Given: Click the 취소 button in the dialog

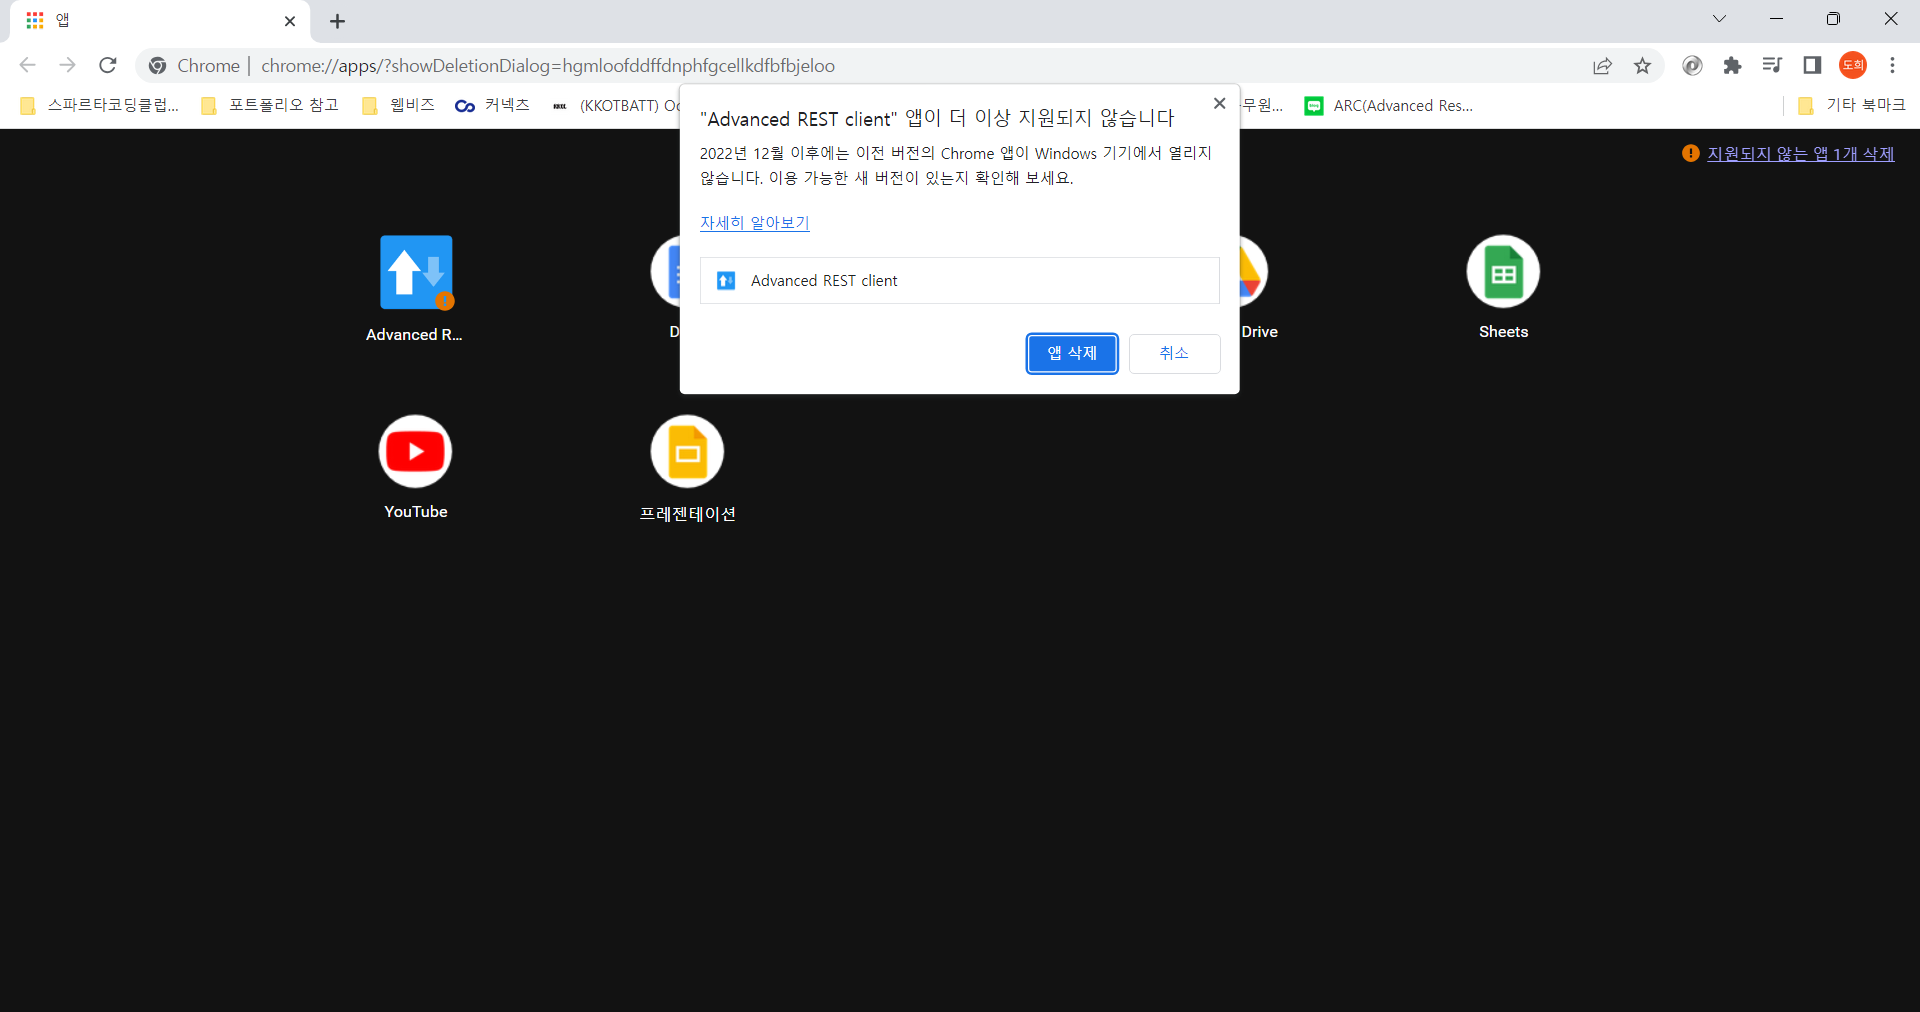Looking at the screenshot, I should (x=1174, y=353).
